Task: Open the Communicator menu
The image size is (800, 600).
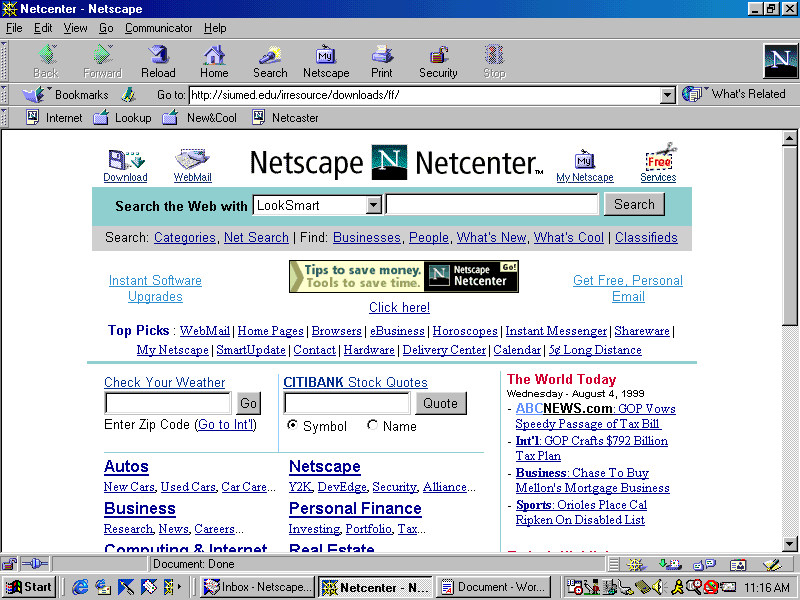Action: click(x=159, y=28)
